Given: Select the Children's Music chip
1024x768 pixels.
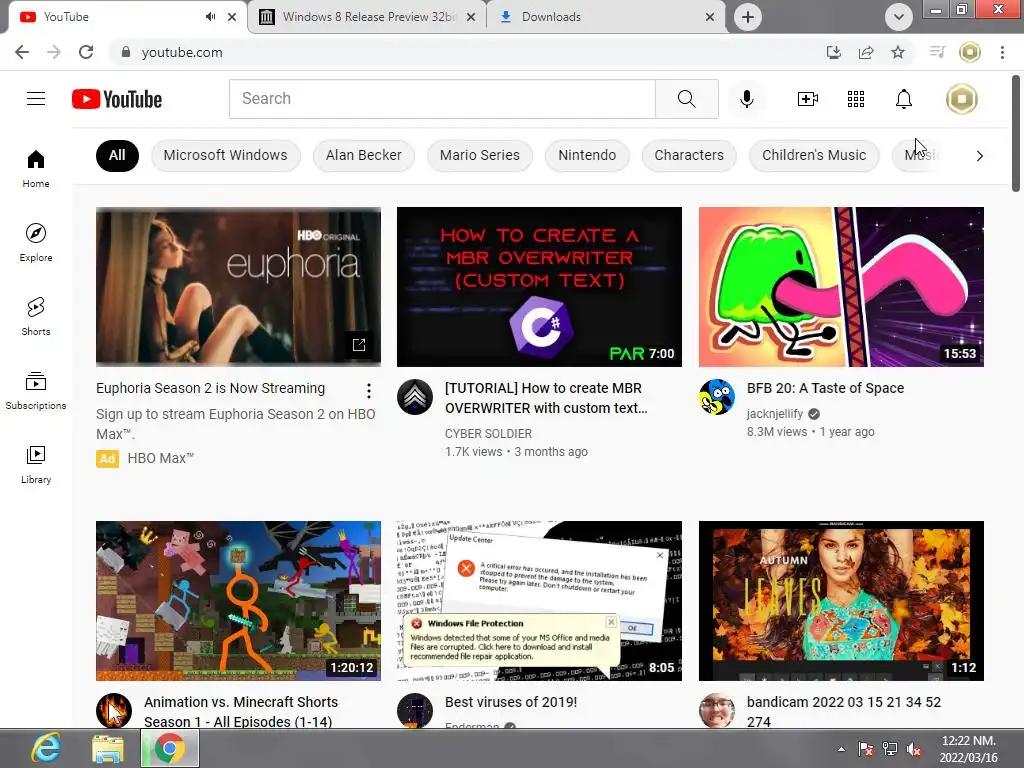Looking at the screenshot, I should pos(814,155).
